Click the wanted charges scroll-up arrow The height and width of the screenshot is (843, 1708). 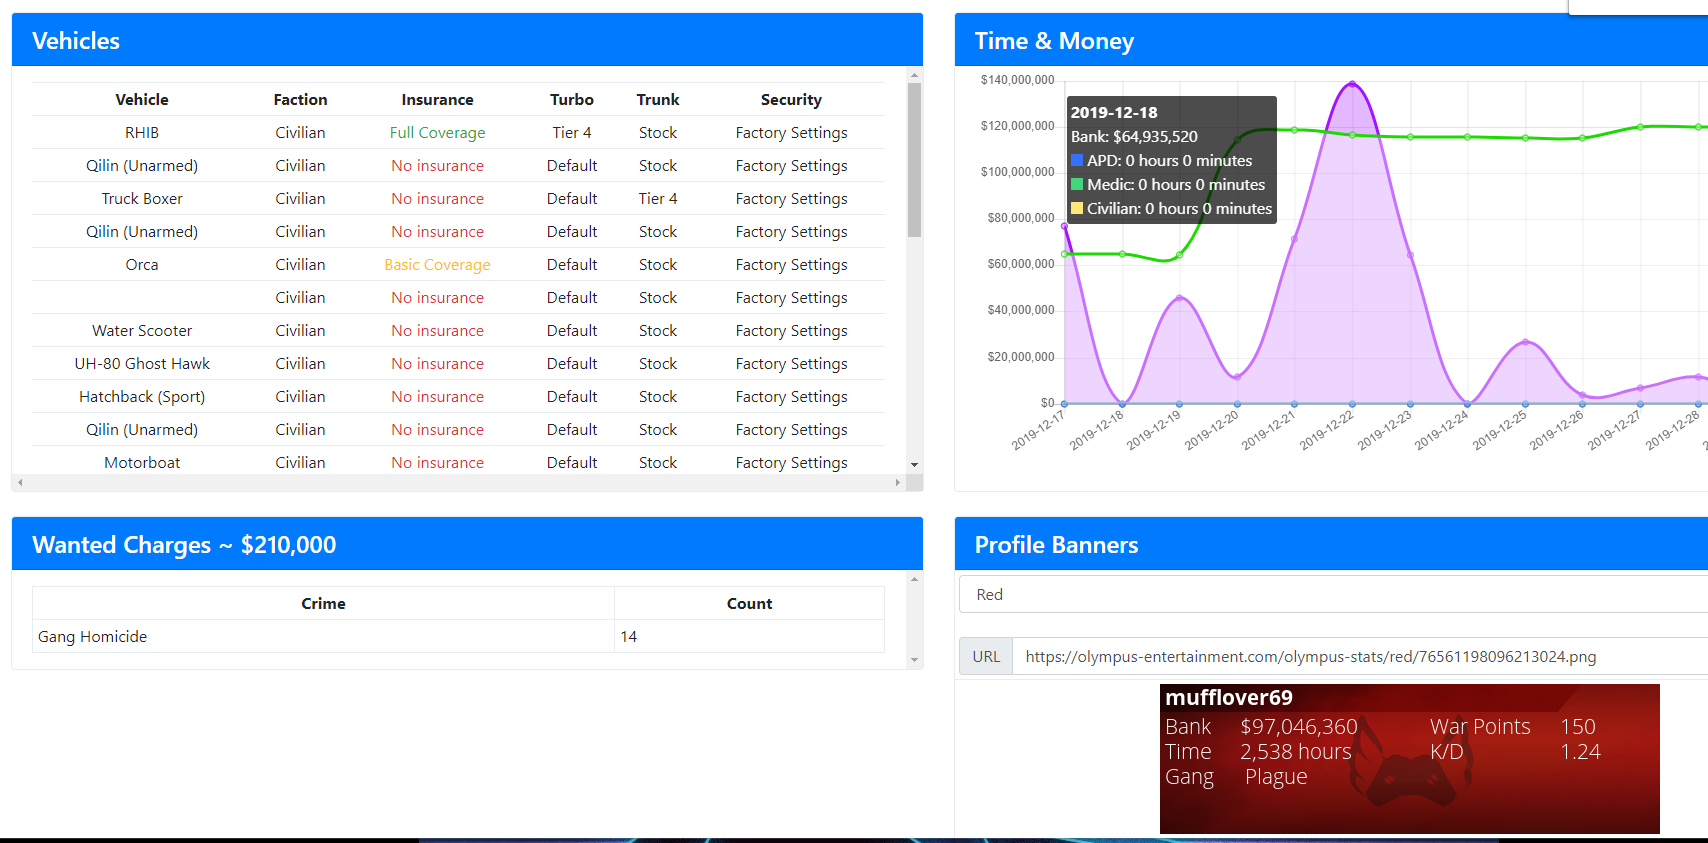pos(914,579)
